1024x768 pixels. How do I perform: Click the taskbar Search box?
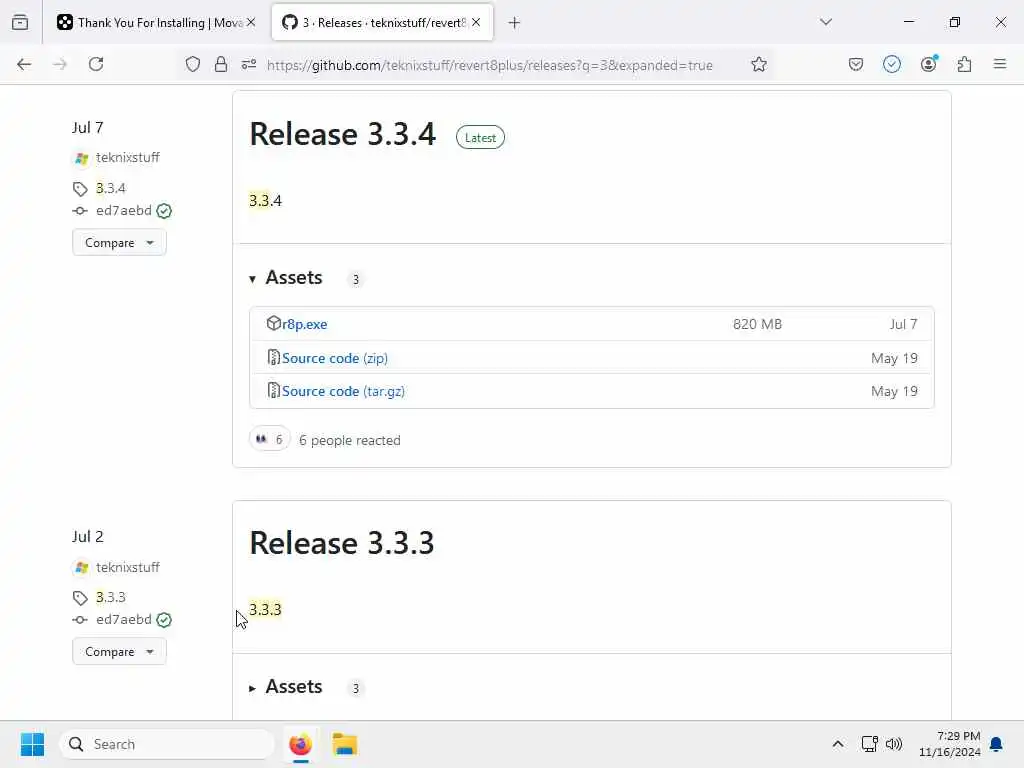pyautogui.click(x=167, y=744)
